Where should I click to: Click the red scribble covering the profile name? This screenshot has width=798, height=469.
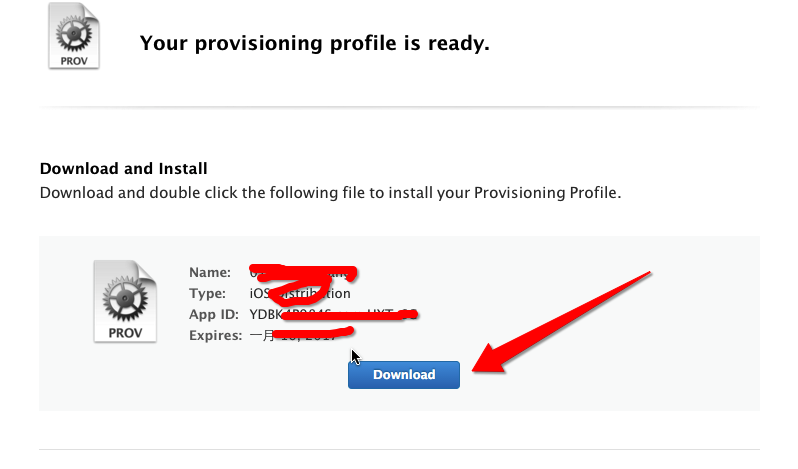tap(310, 271)
